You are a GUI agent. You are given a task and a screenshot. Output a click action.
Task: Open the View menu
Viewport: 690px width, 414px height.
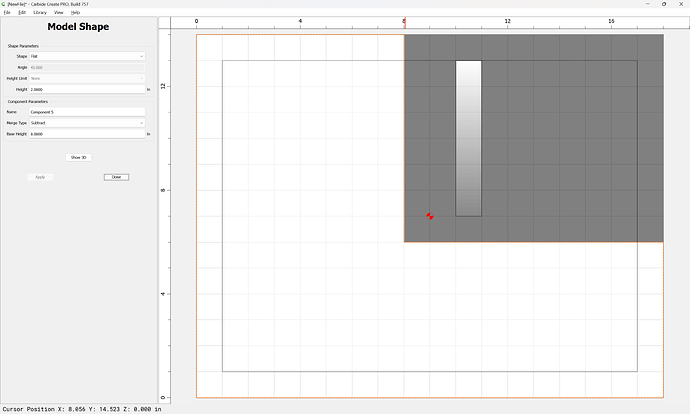point(59,13)
